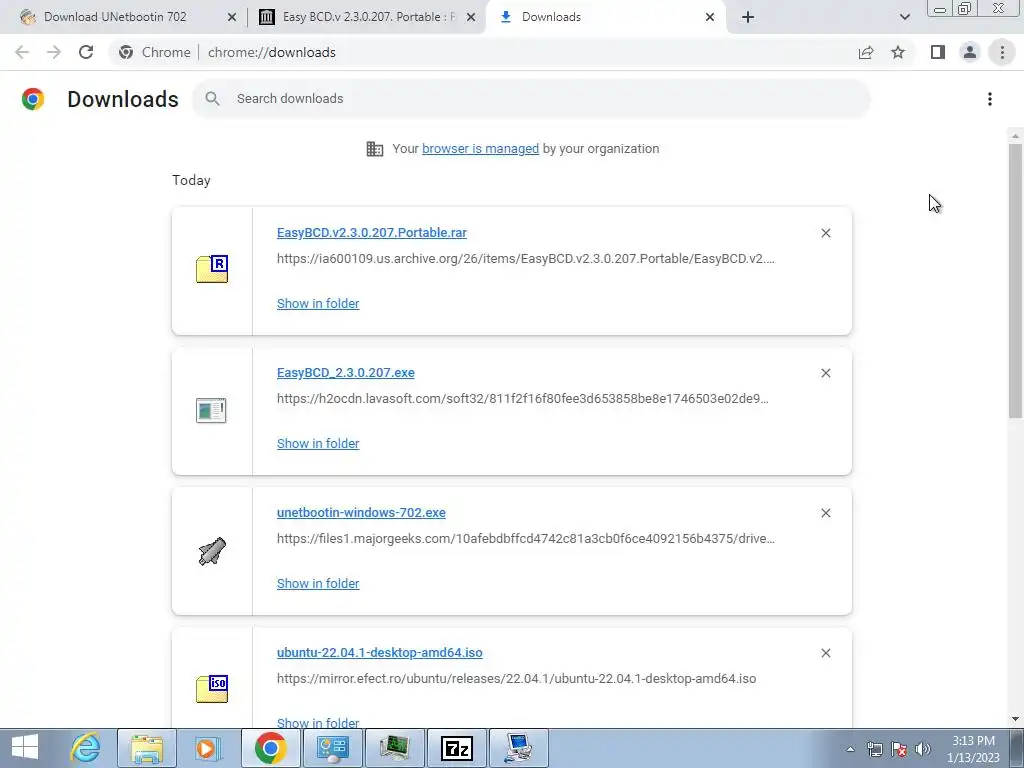1024x768 pixels.
Task: Click the lavasoft.com source URL text
Action: click(522, 398)
